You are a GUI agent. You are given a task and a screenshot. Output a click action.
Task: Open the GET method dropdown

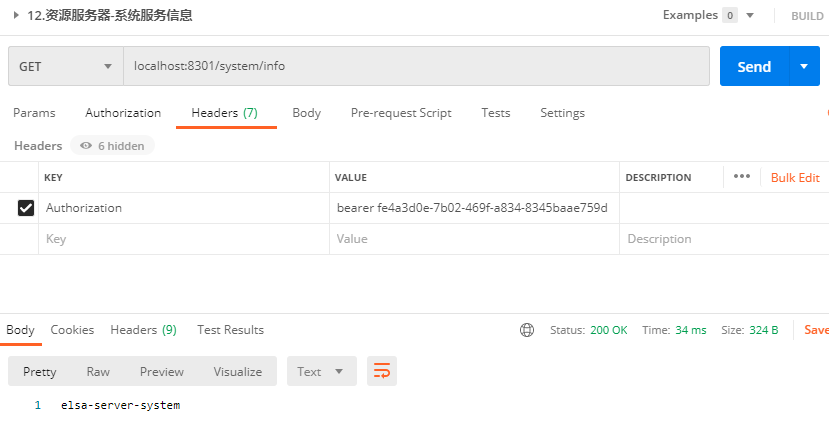66,67
